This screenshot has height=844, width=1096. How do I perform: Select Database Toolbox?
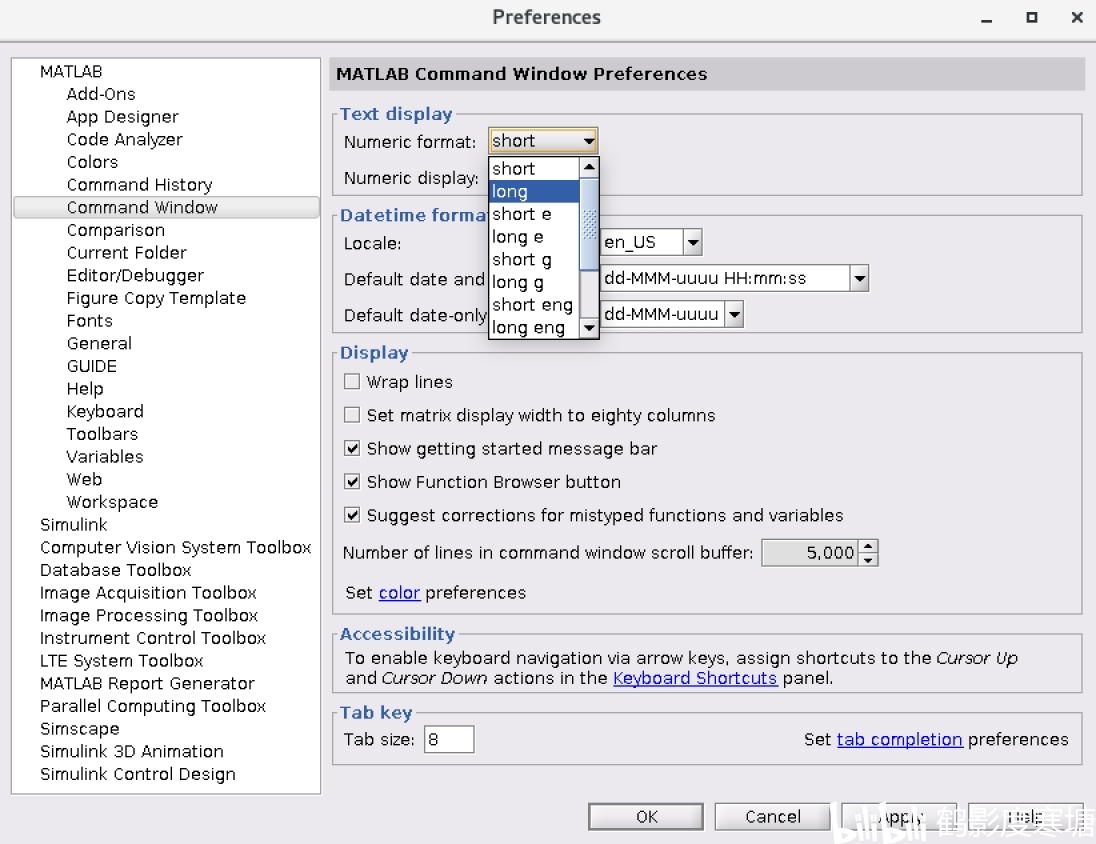coord(115,570)
